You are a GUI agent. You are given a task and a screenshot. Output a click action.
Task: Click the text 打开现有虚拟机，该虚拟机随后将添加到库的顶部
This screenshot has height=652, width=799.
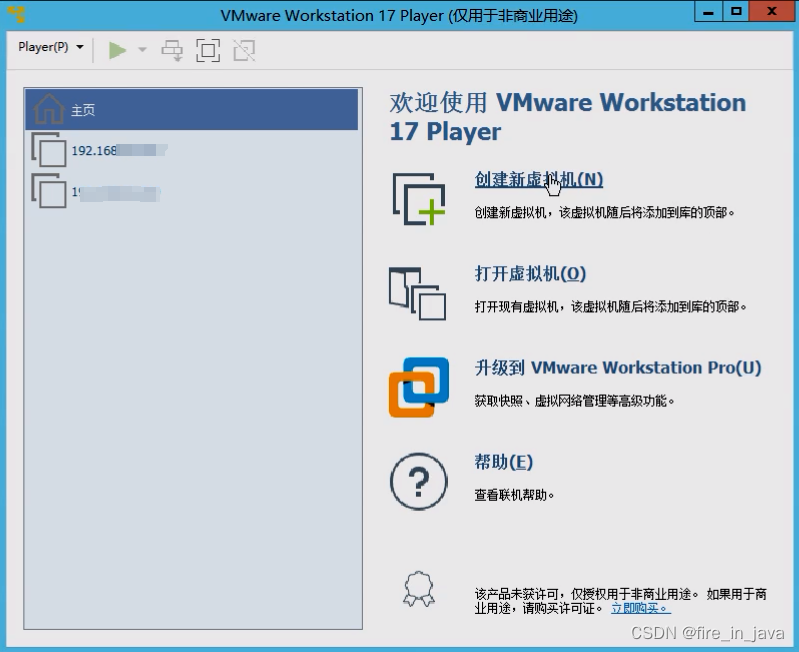tap(610, 307)
